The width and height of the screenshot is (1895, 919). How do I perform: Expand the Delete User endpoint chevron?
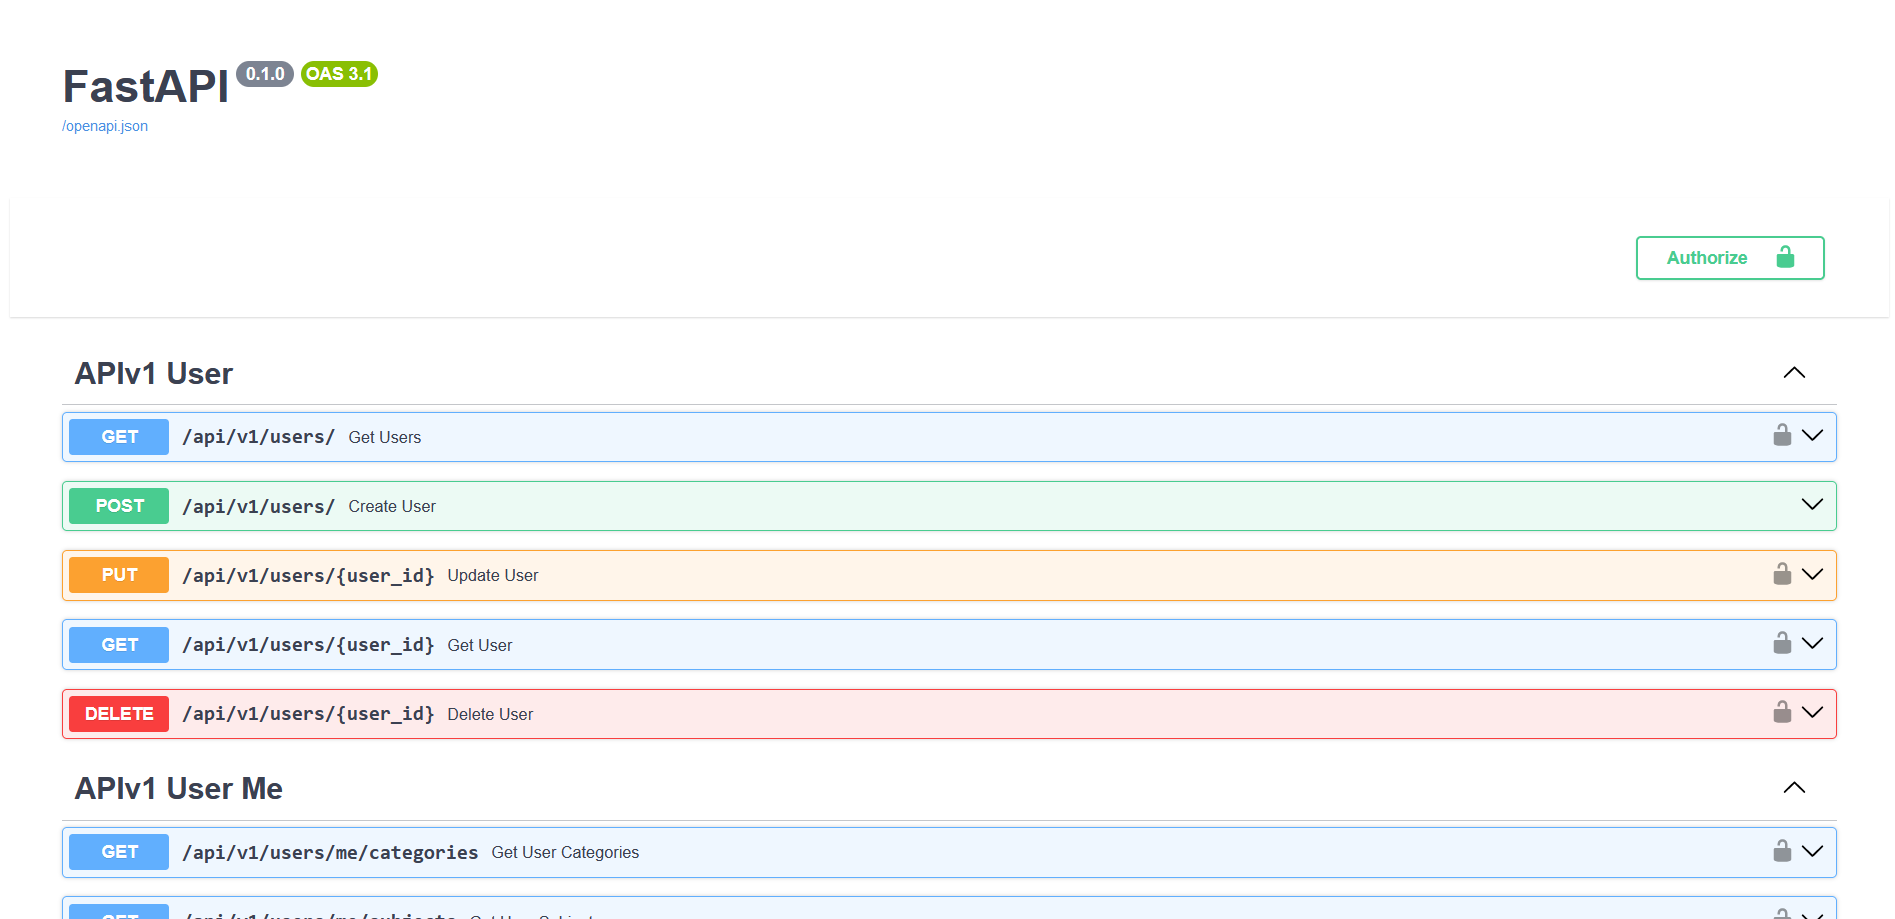coord(1812,712)
